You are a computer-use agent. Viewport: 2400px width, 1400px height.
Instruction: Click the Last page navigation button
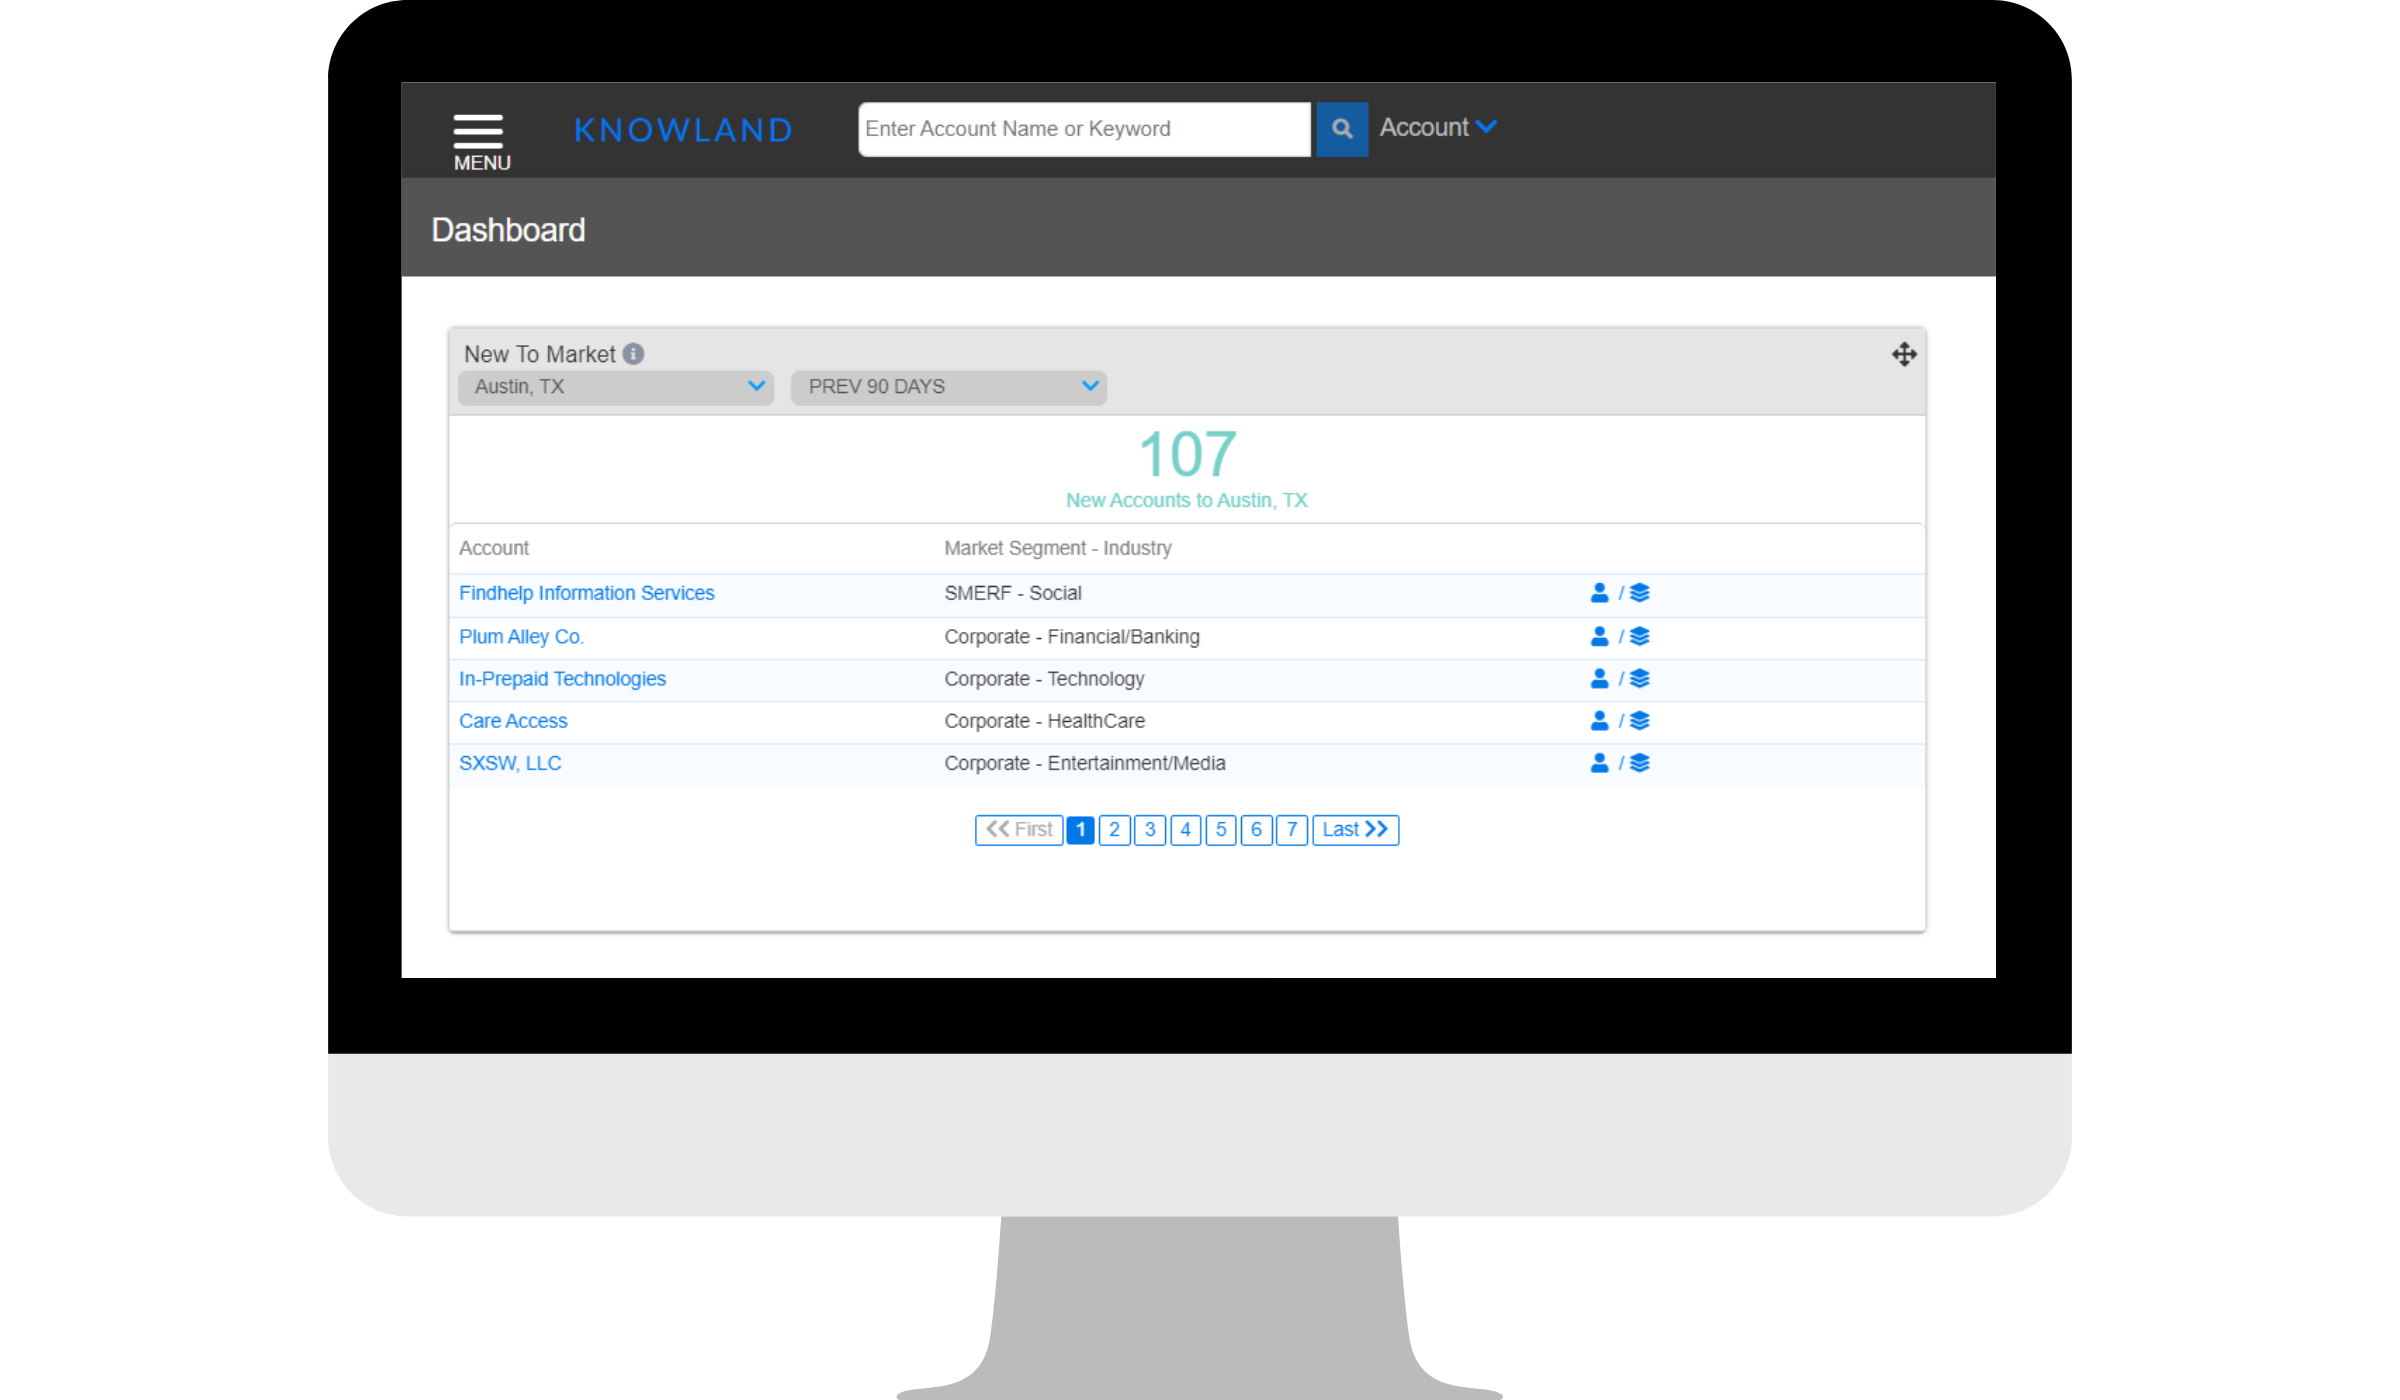1353,828
